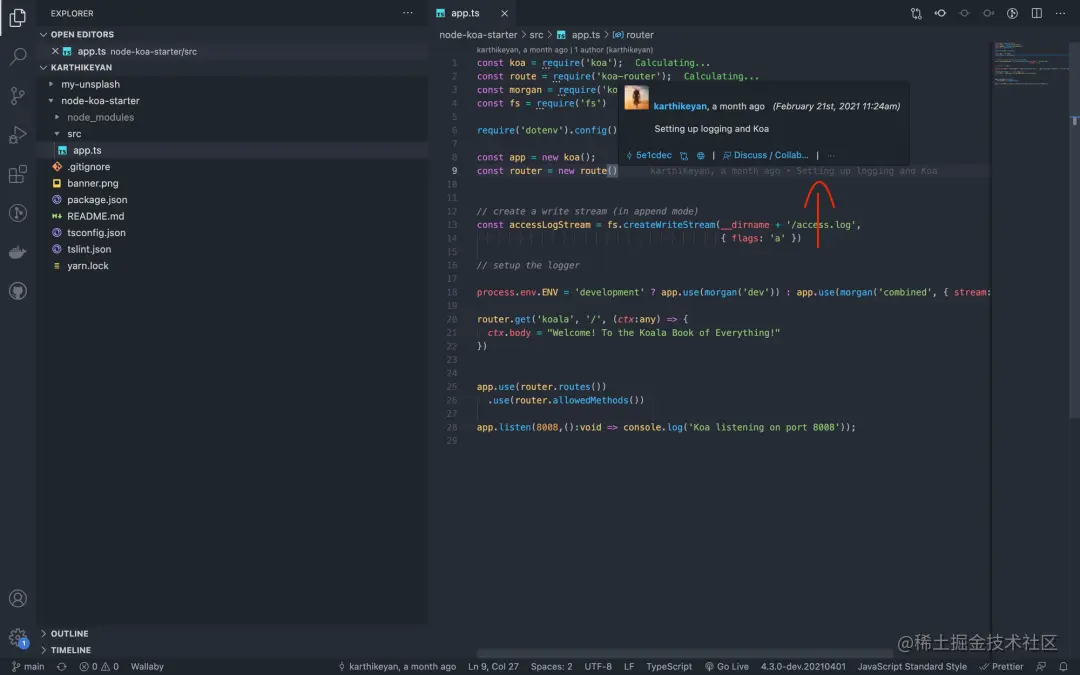
Task: Click the main branch in status bar
Action: (28, 666)
